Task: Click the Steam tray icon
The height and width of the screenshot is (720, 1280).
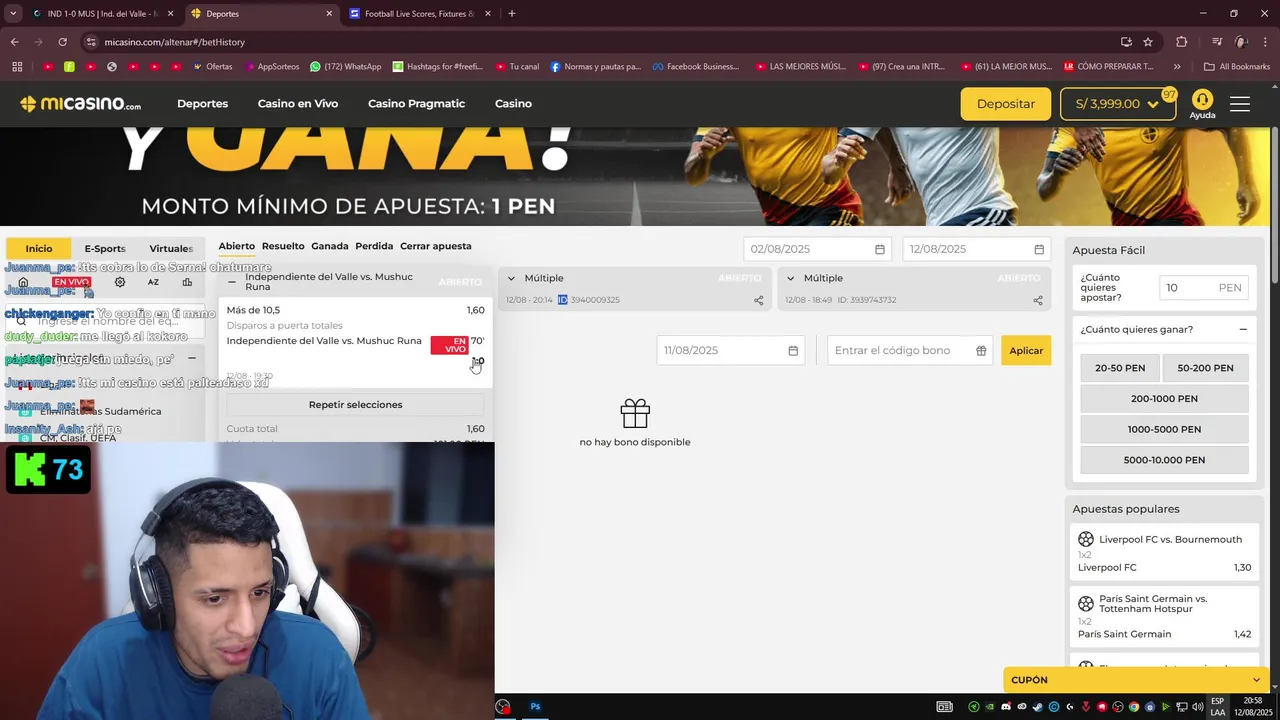Action: pyautogui.click(x=1037, y=707)
